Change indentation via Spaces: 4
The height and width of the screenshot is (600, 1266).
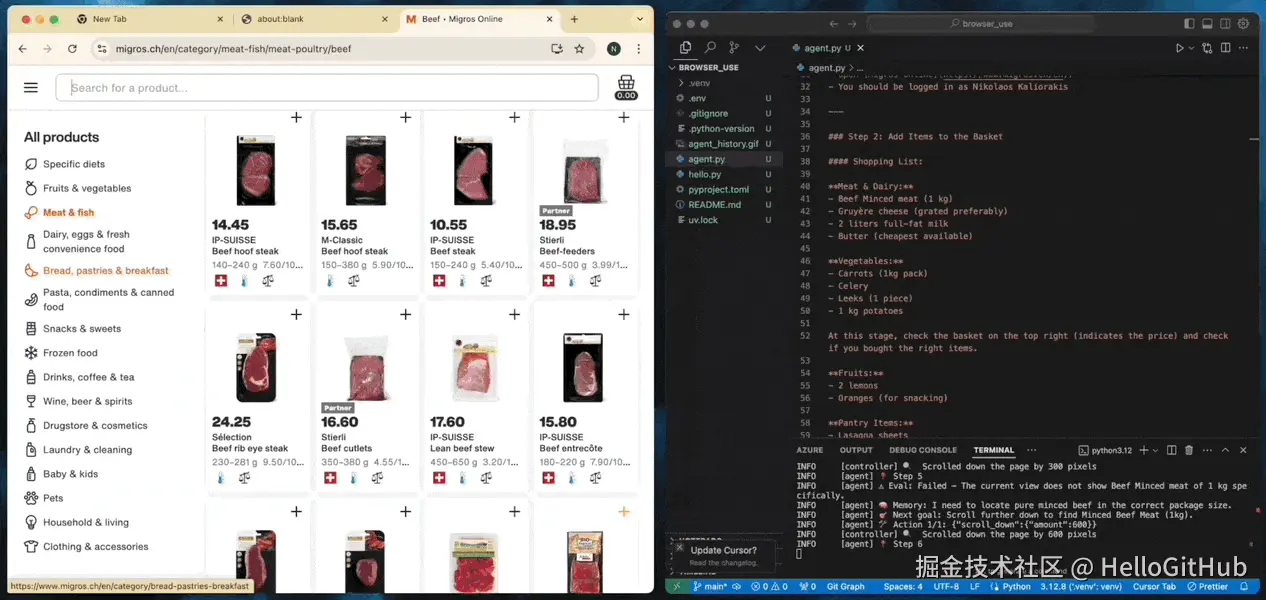(x=903, y=587)
